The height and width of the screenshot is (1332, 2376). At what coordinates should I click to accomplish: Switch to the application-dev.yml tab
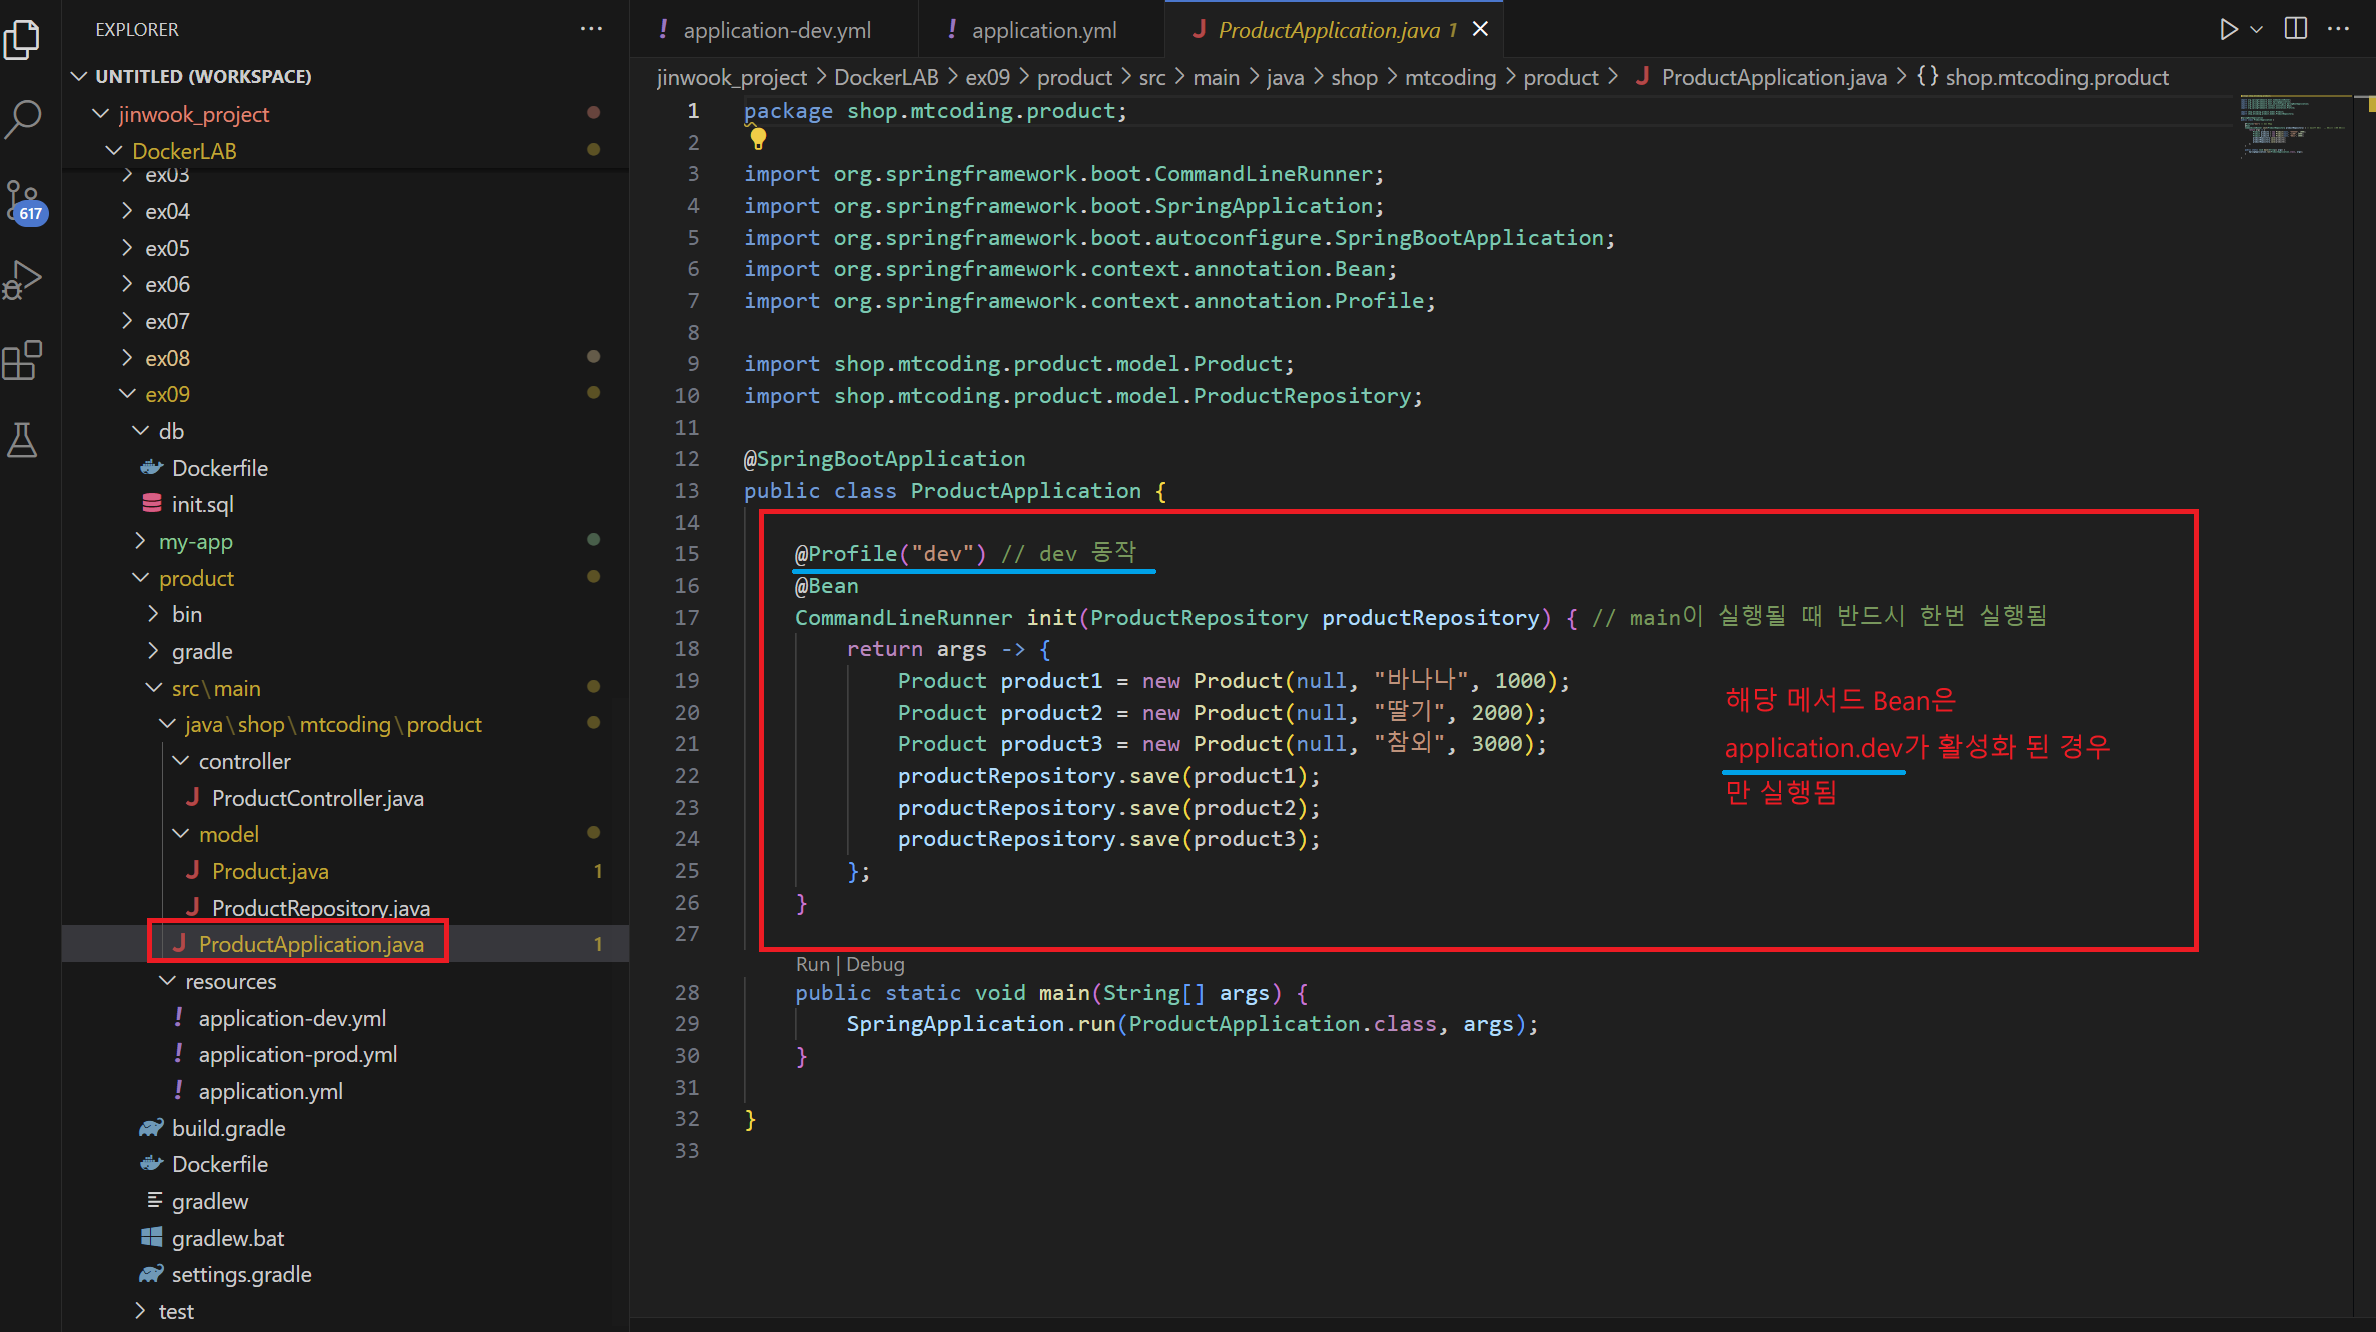click(776, 30)
